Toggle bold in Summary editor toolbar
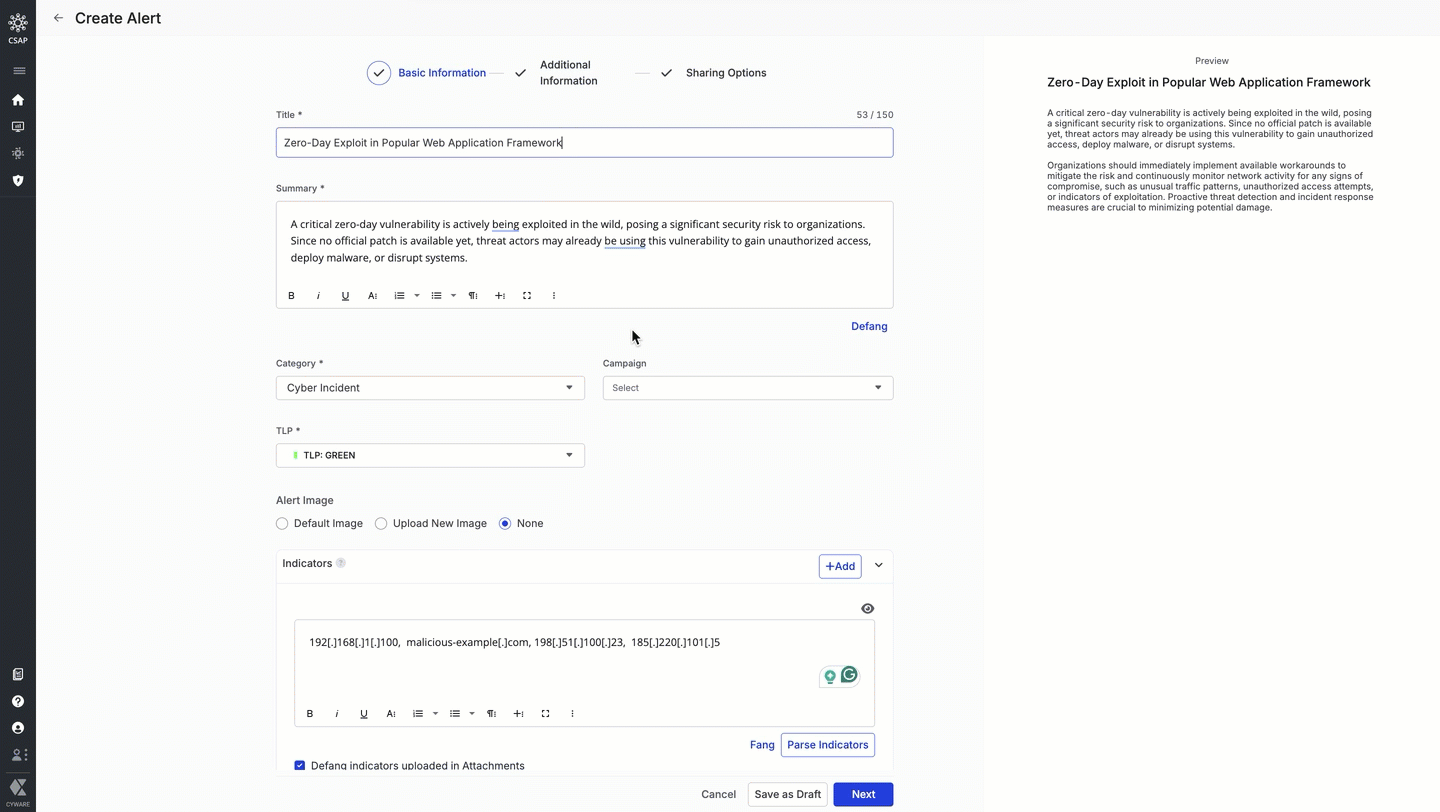This screenshot has width=1440, height=812. (292, 296)
